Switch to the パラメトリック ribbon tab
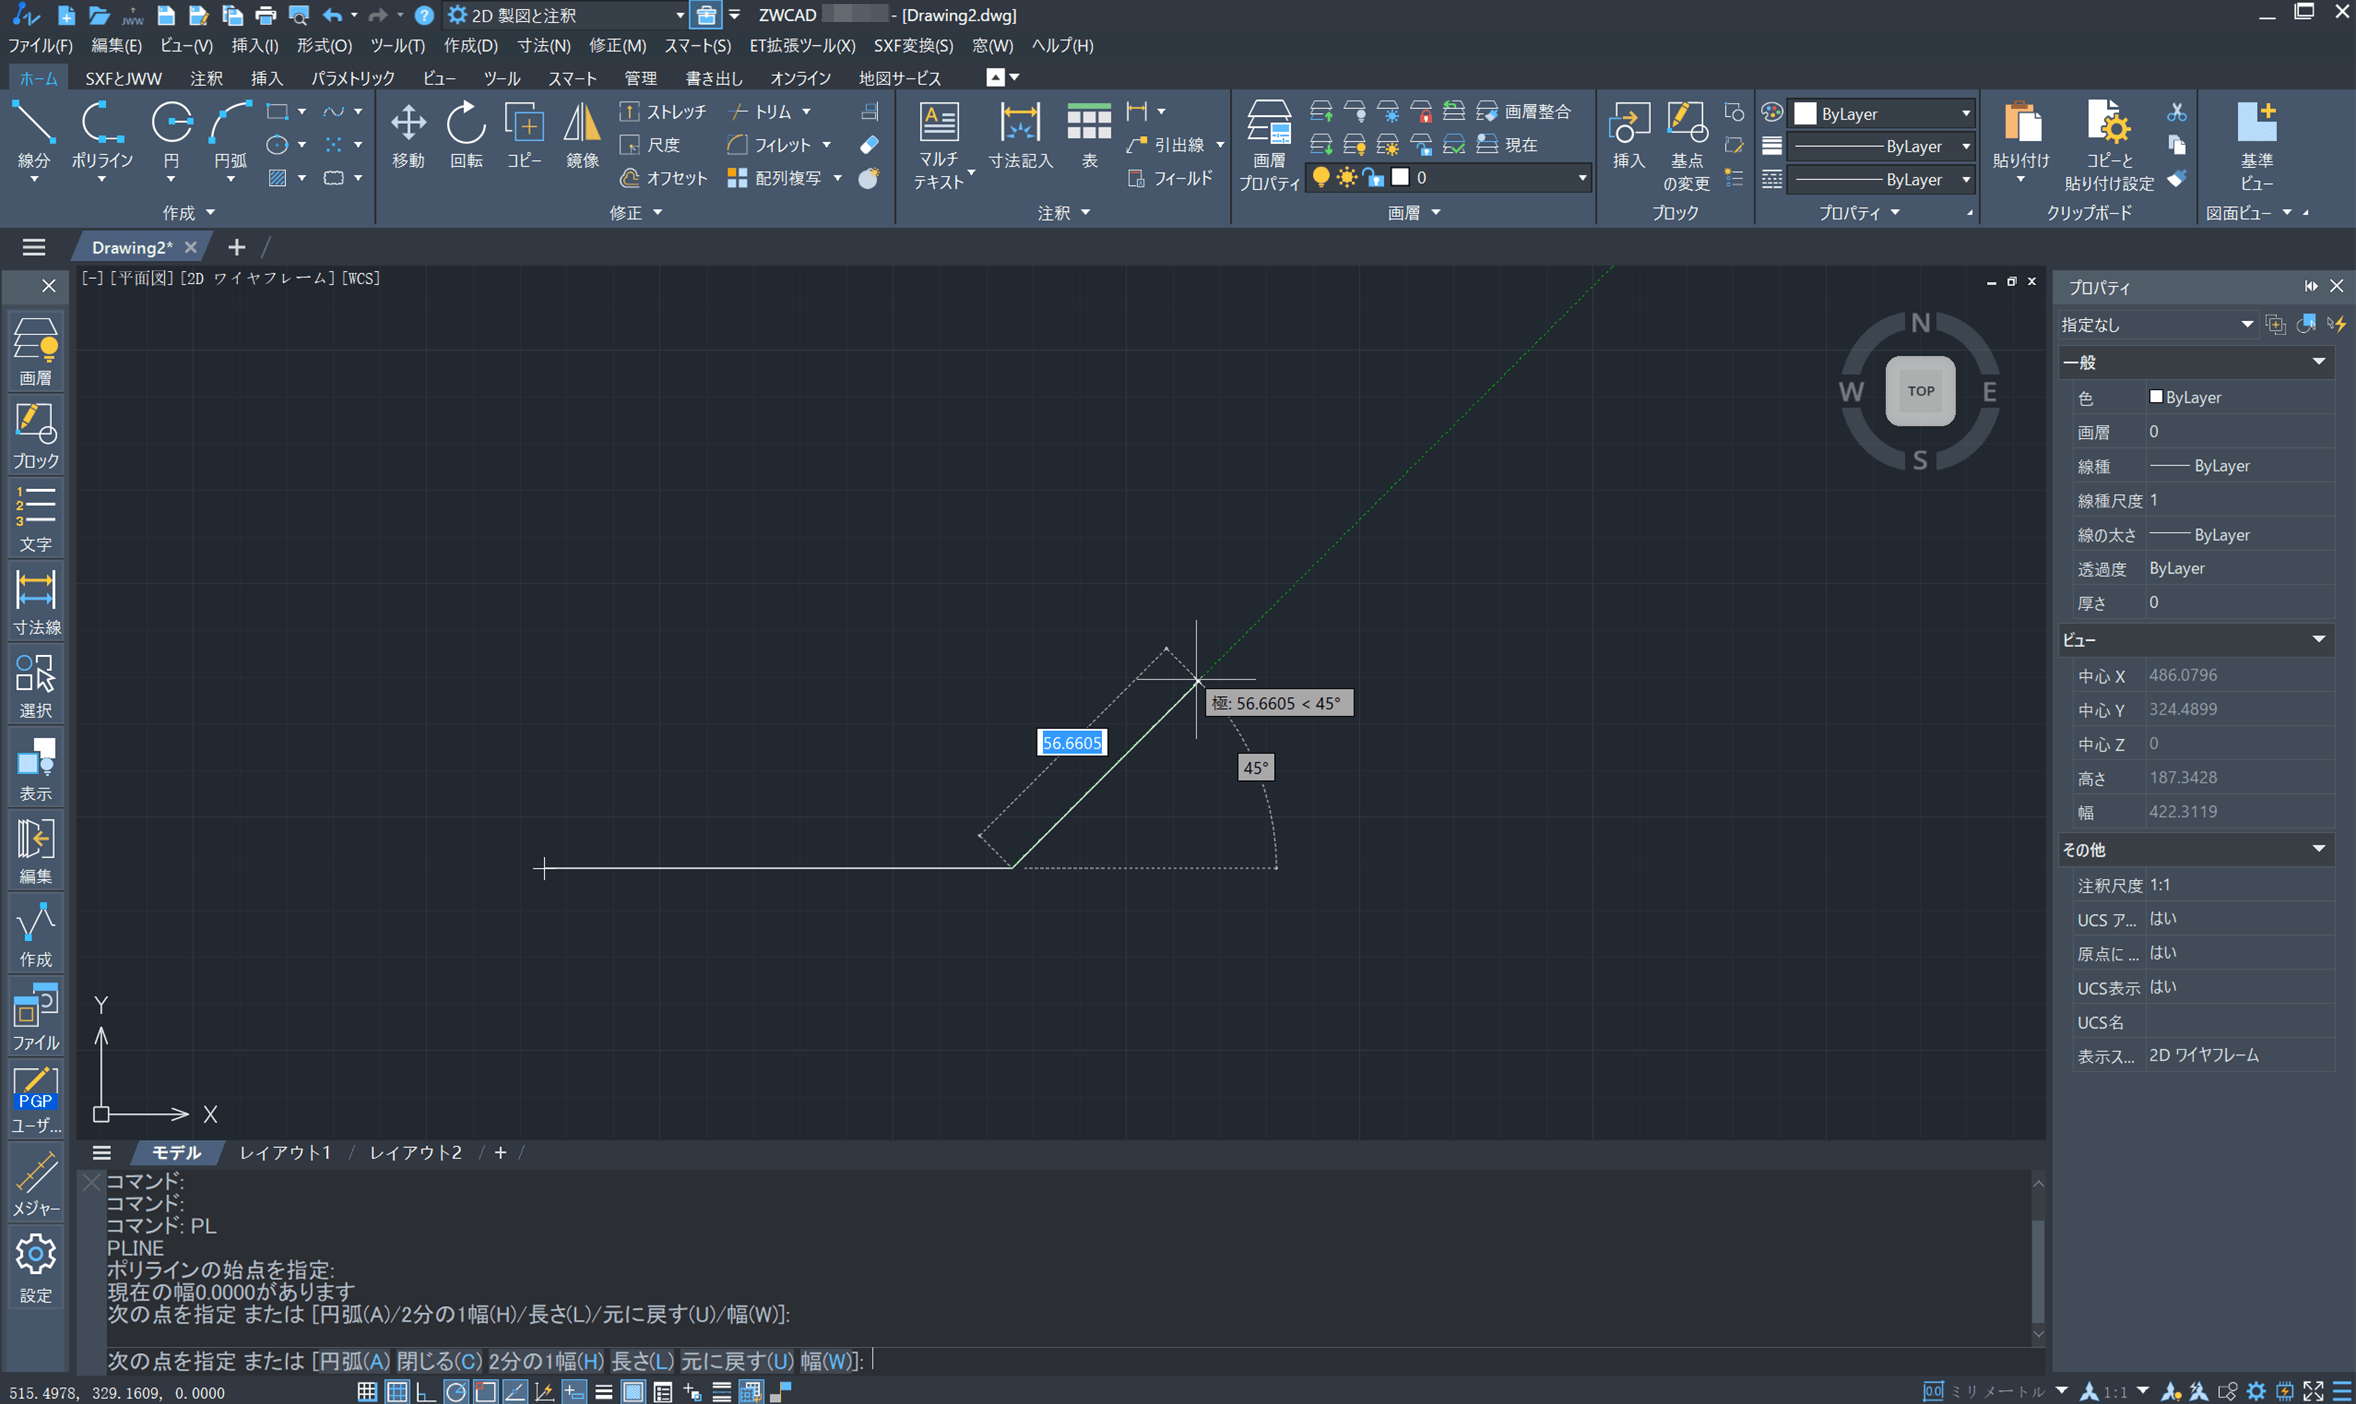This screenshot has height=1404, width=2356. tap(352, 78)
